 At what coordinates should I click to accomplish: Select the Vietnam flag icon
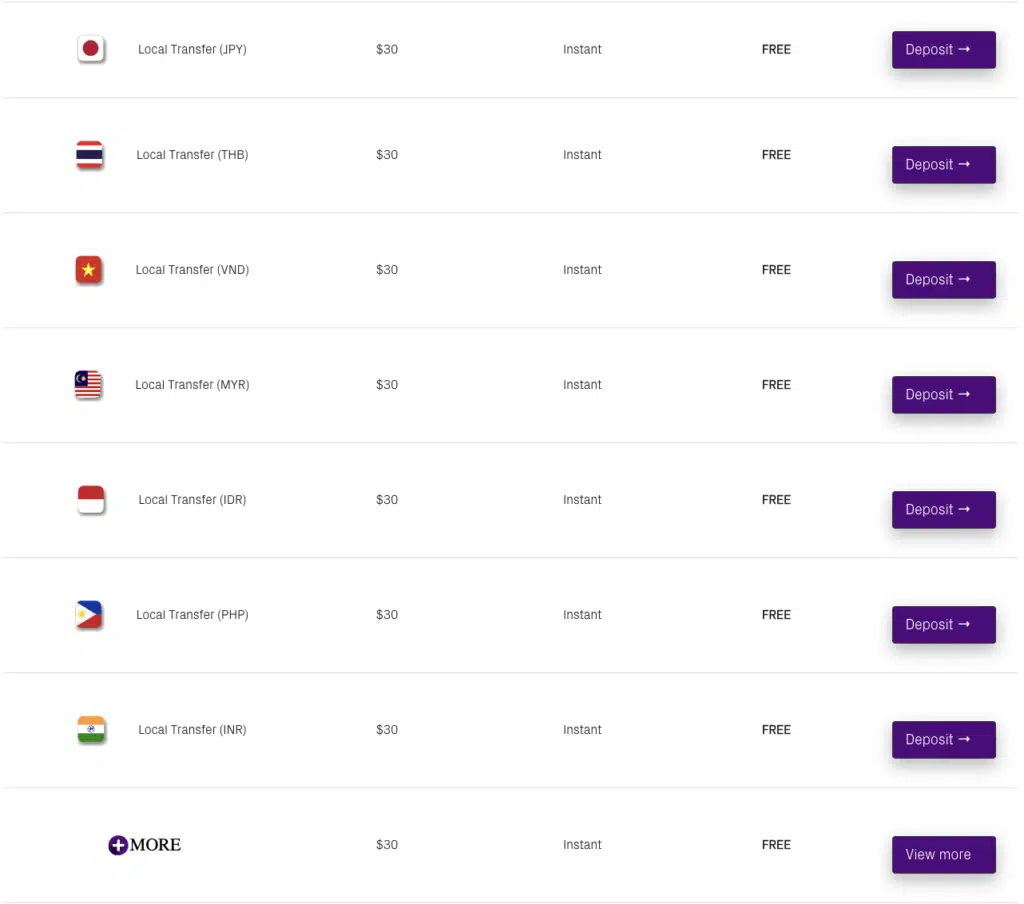coord(88,270)
